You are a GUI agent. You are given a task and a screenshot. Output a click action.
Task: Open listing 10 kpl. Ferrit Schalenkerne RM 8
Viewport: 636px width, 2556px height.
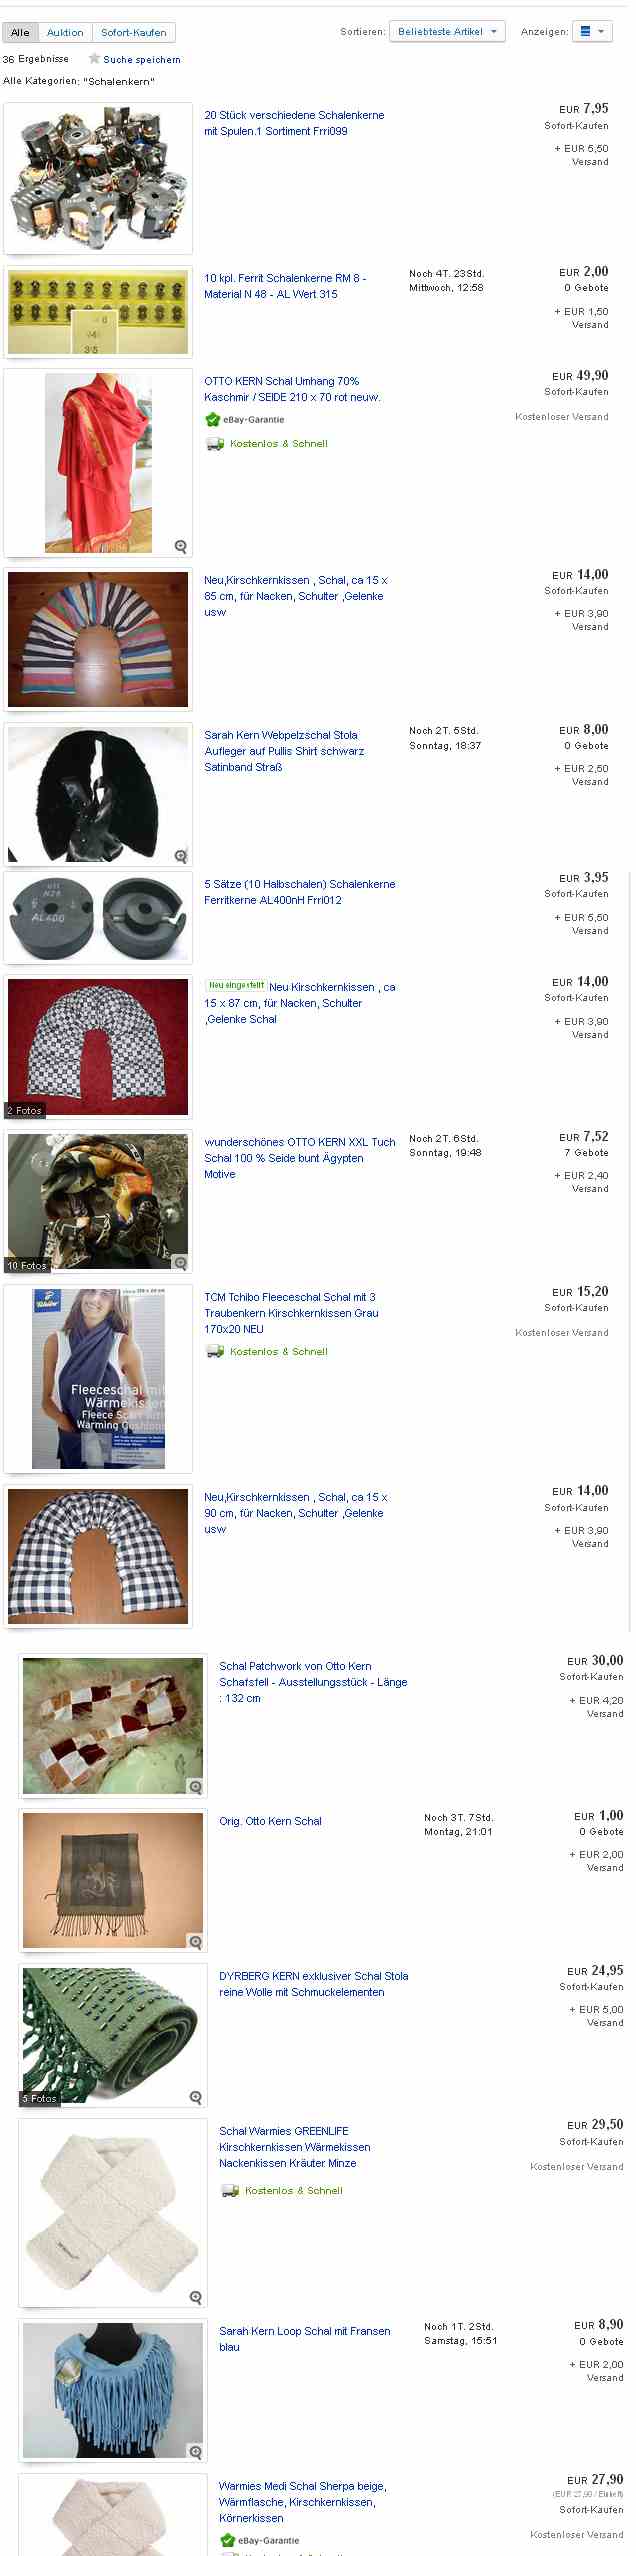click(285, 286)
